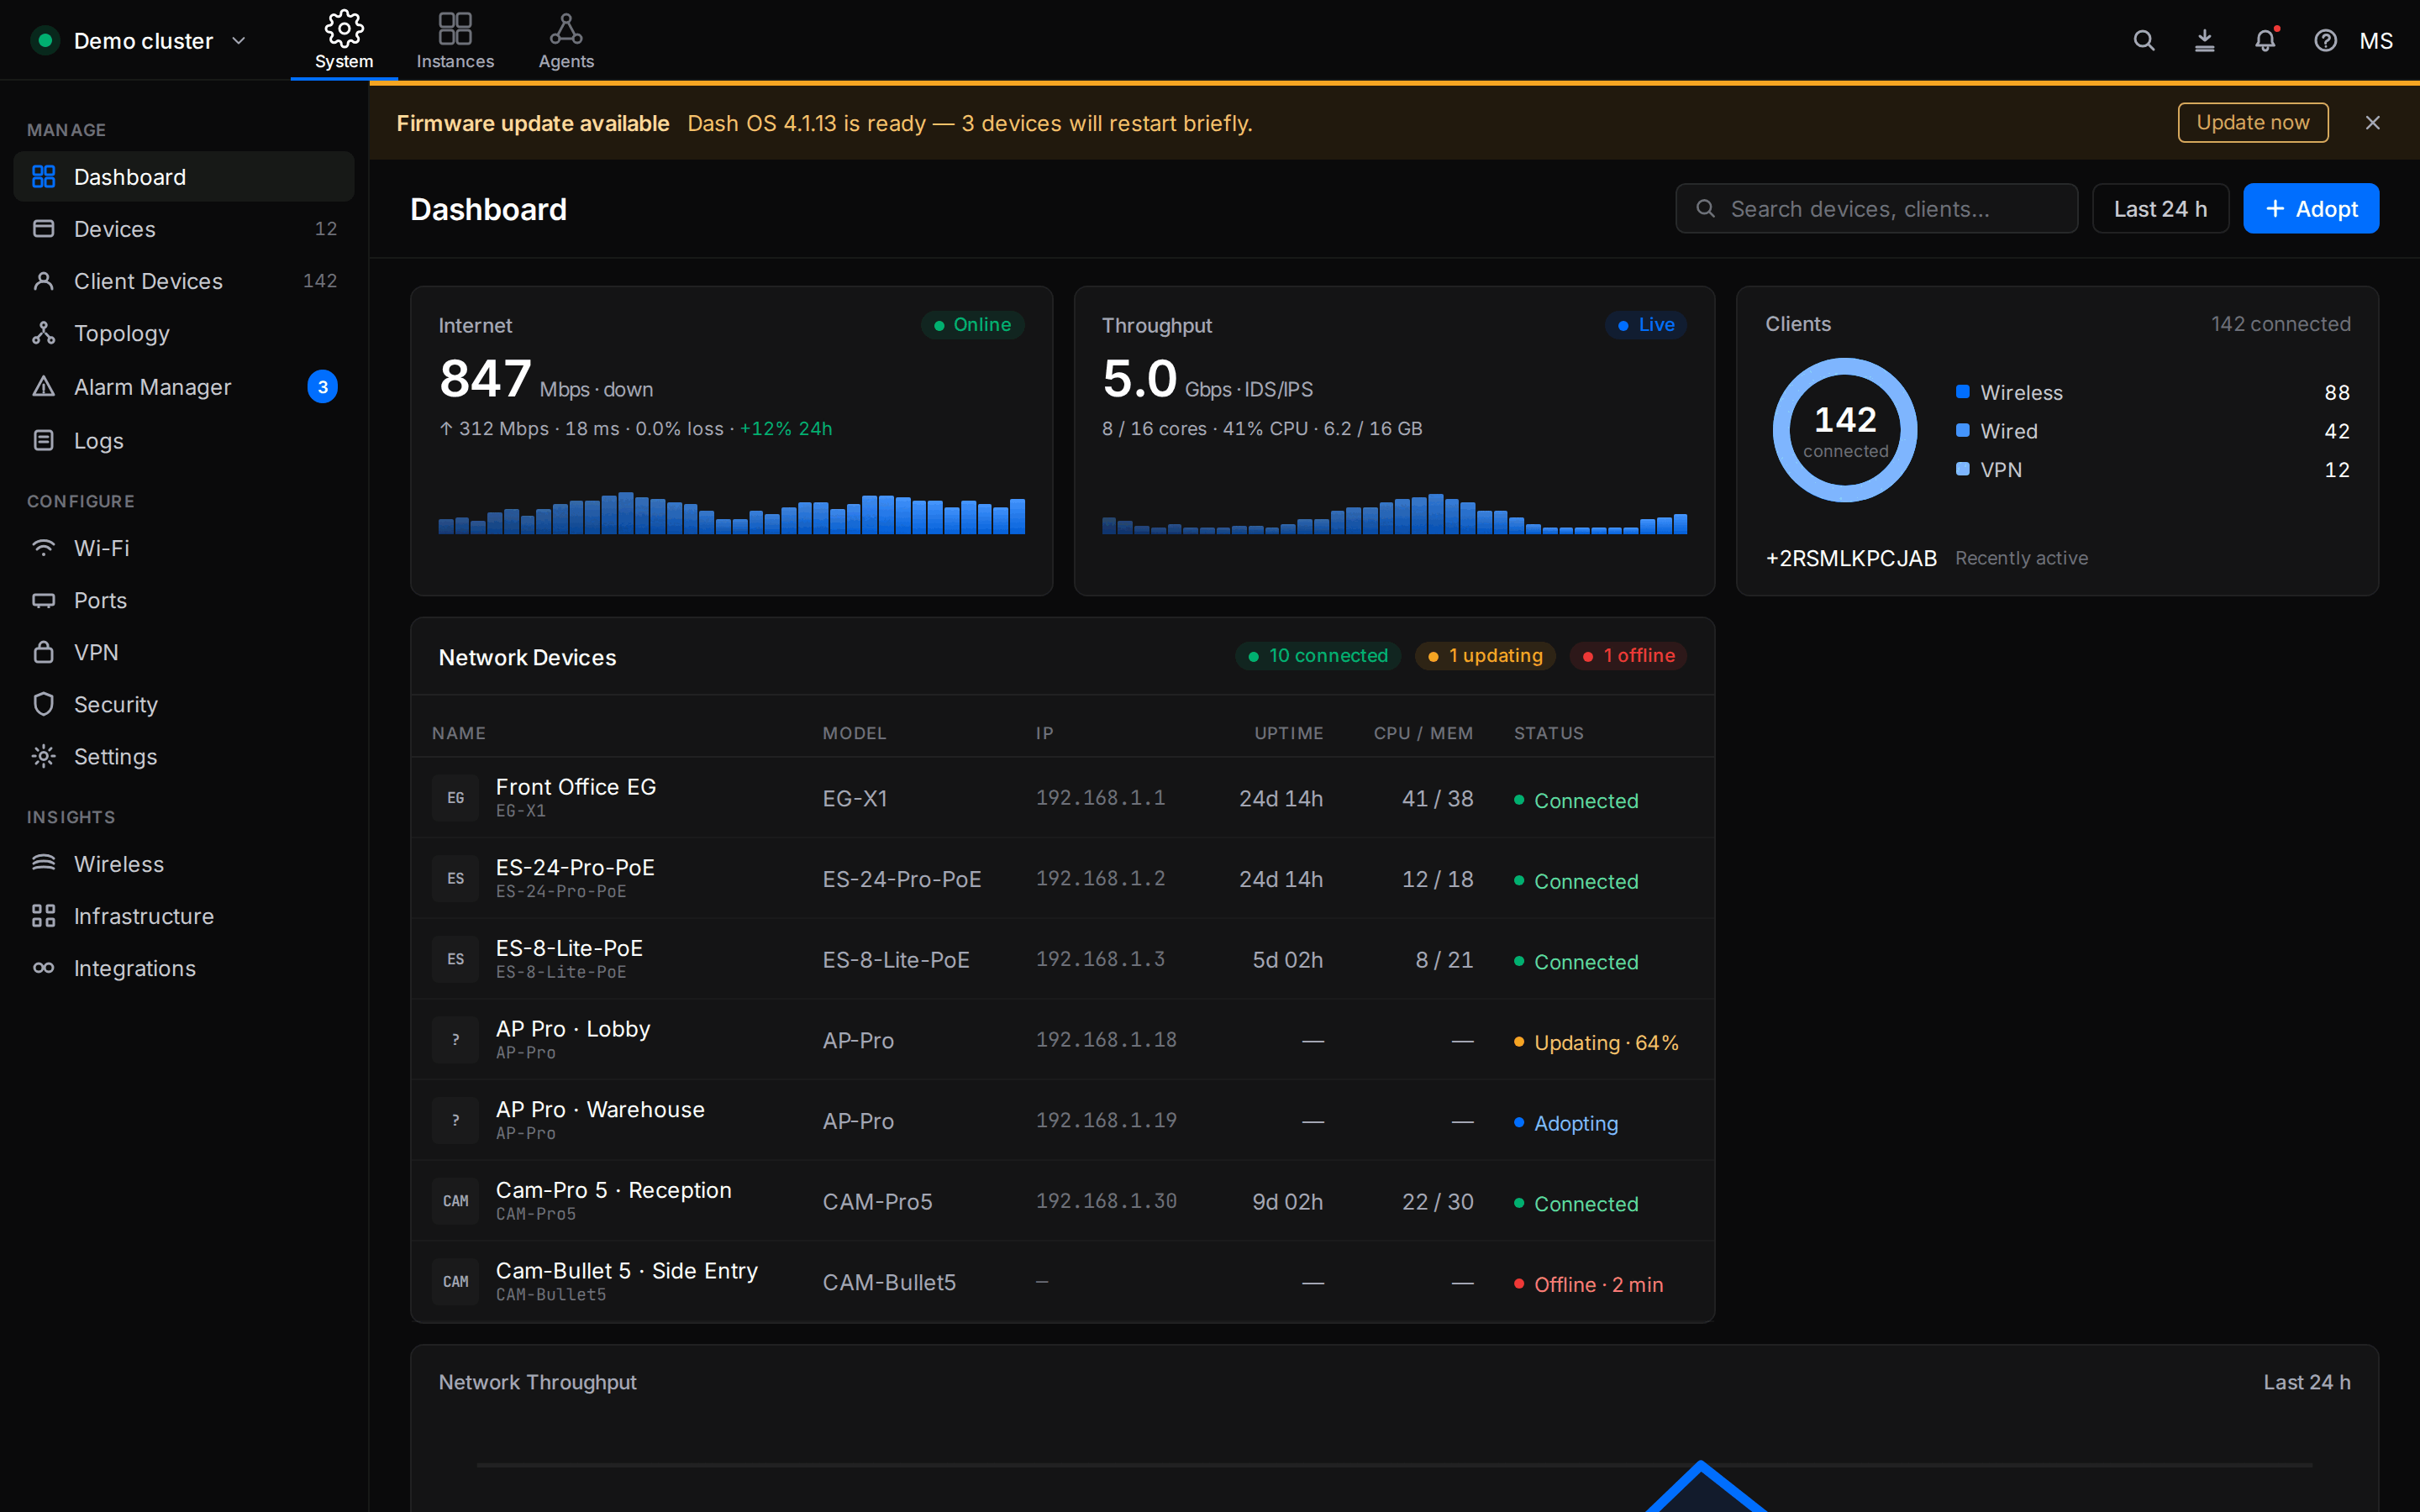
Task: Click the Security shield icon
Action: click(43, 704)
